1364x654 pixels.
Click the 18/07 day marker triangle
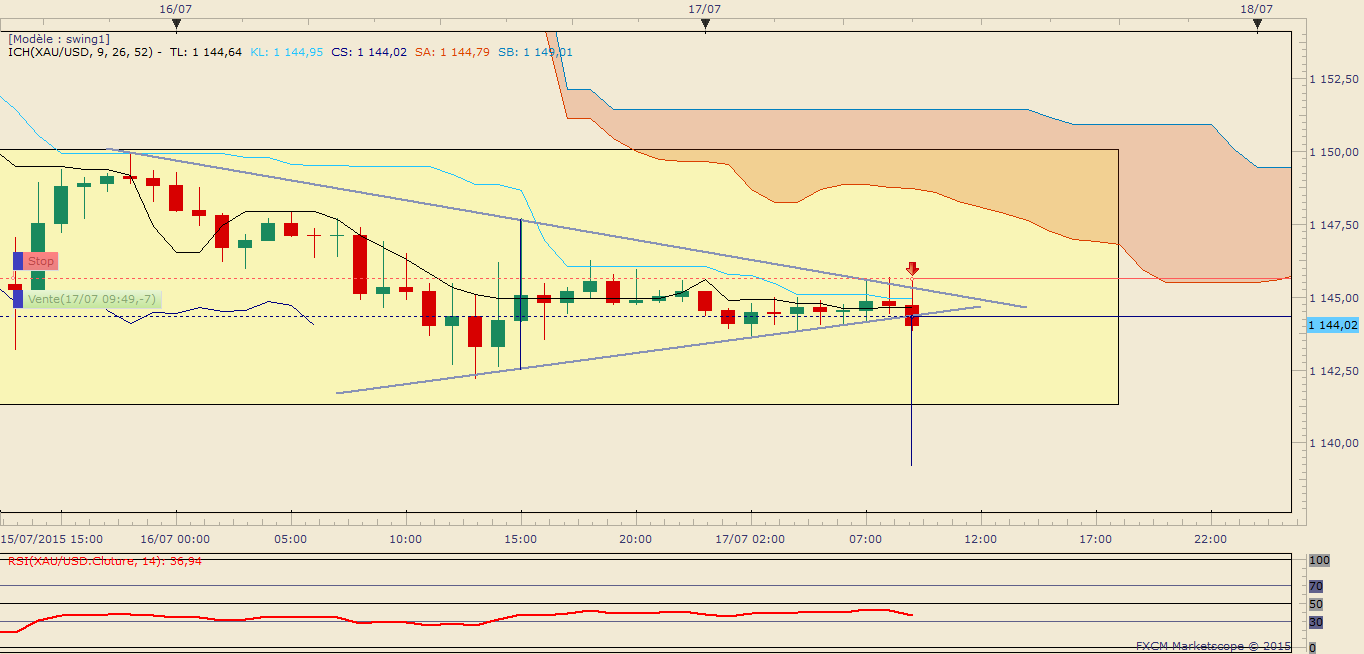1257,26
